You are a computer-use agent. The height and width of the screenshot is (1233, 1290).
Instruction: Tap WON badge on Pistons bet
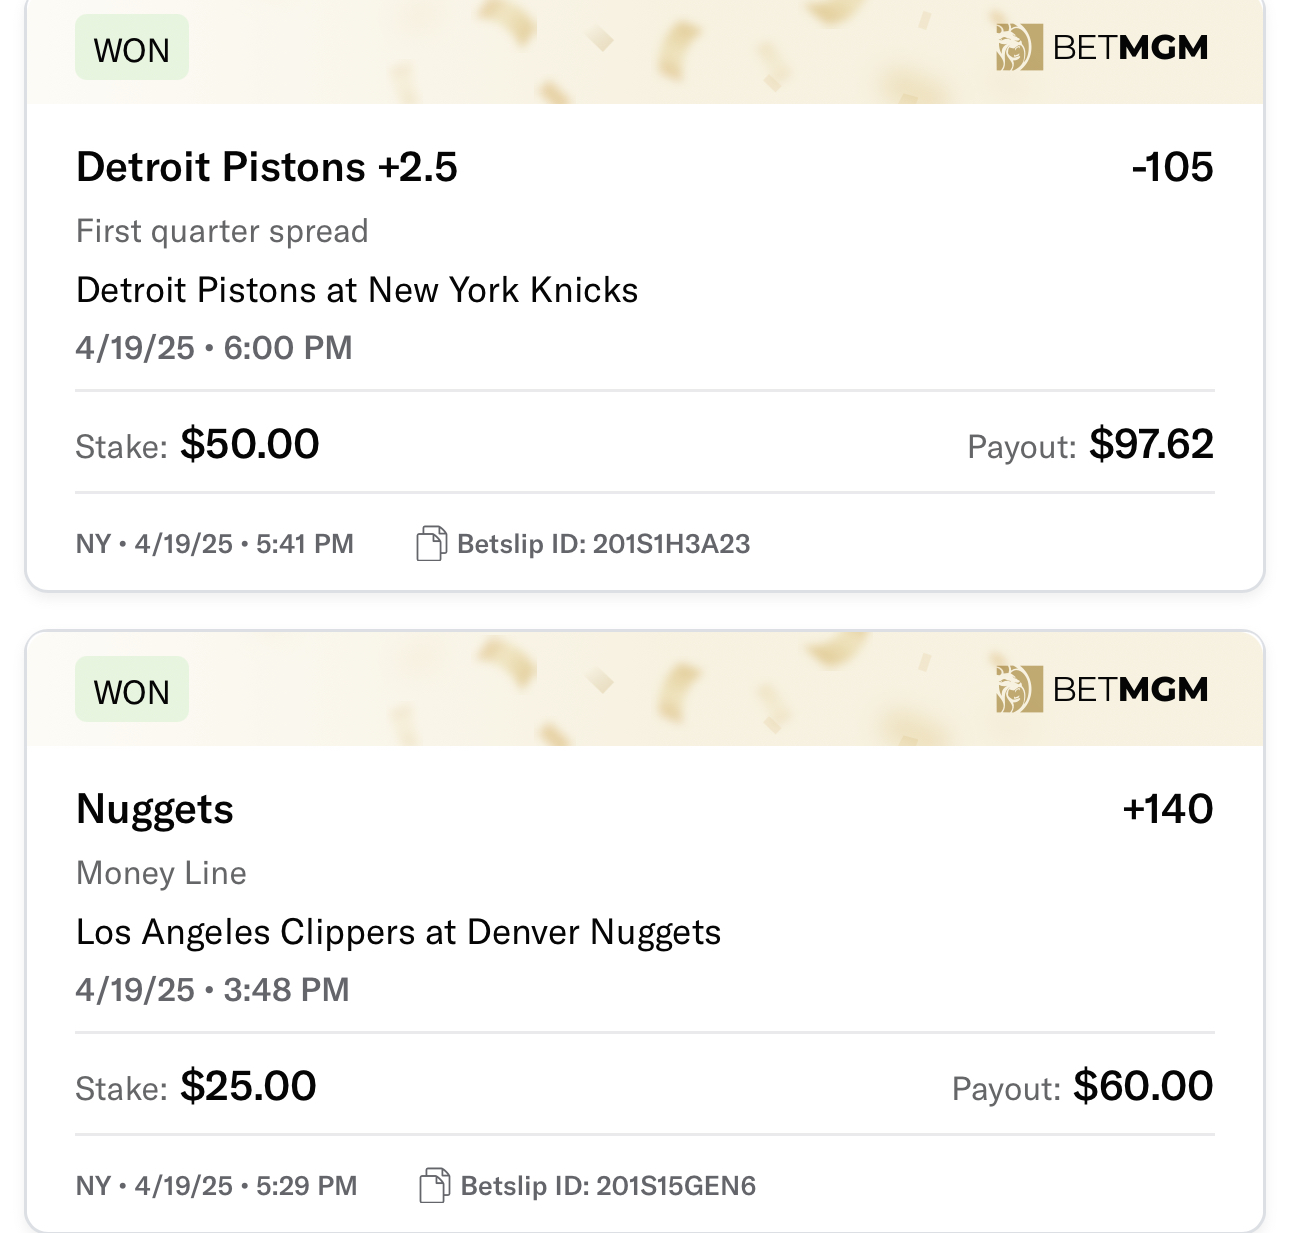tap(132, 48)
